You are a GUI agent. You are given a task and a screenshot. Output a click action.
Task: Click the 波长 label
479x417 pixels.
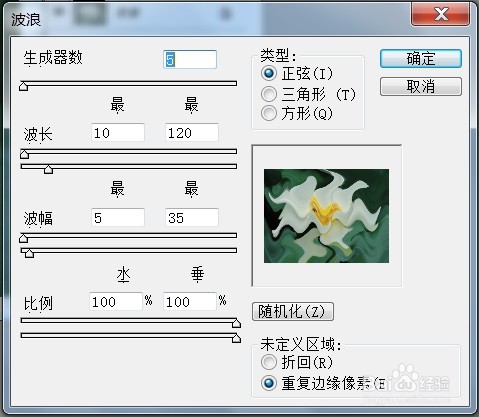coord(38,135)
